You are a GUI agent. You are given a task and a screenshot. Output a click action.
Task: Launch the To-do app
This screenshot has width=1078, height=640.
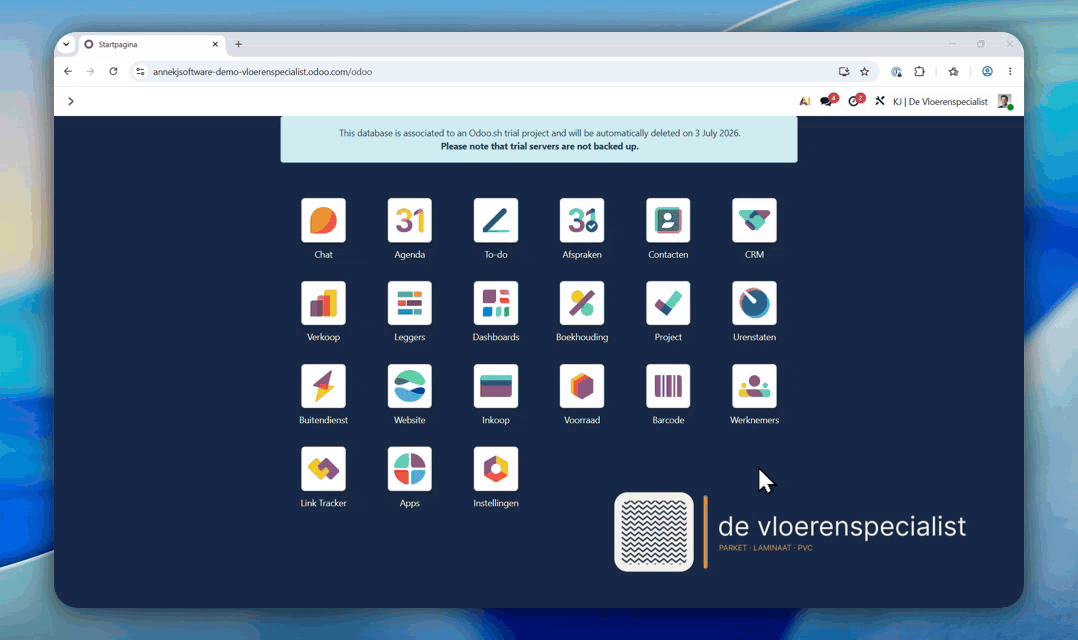tap(496, 221)
